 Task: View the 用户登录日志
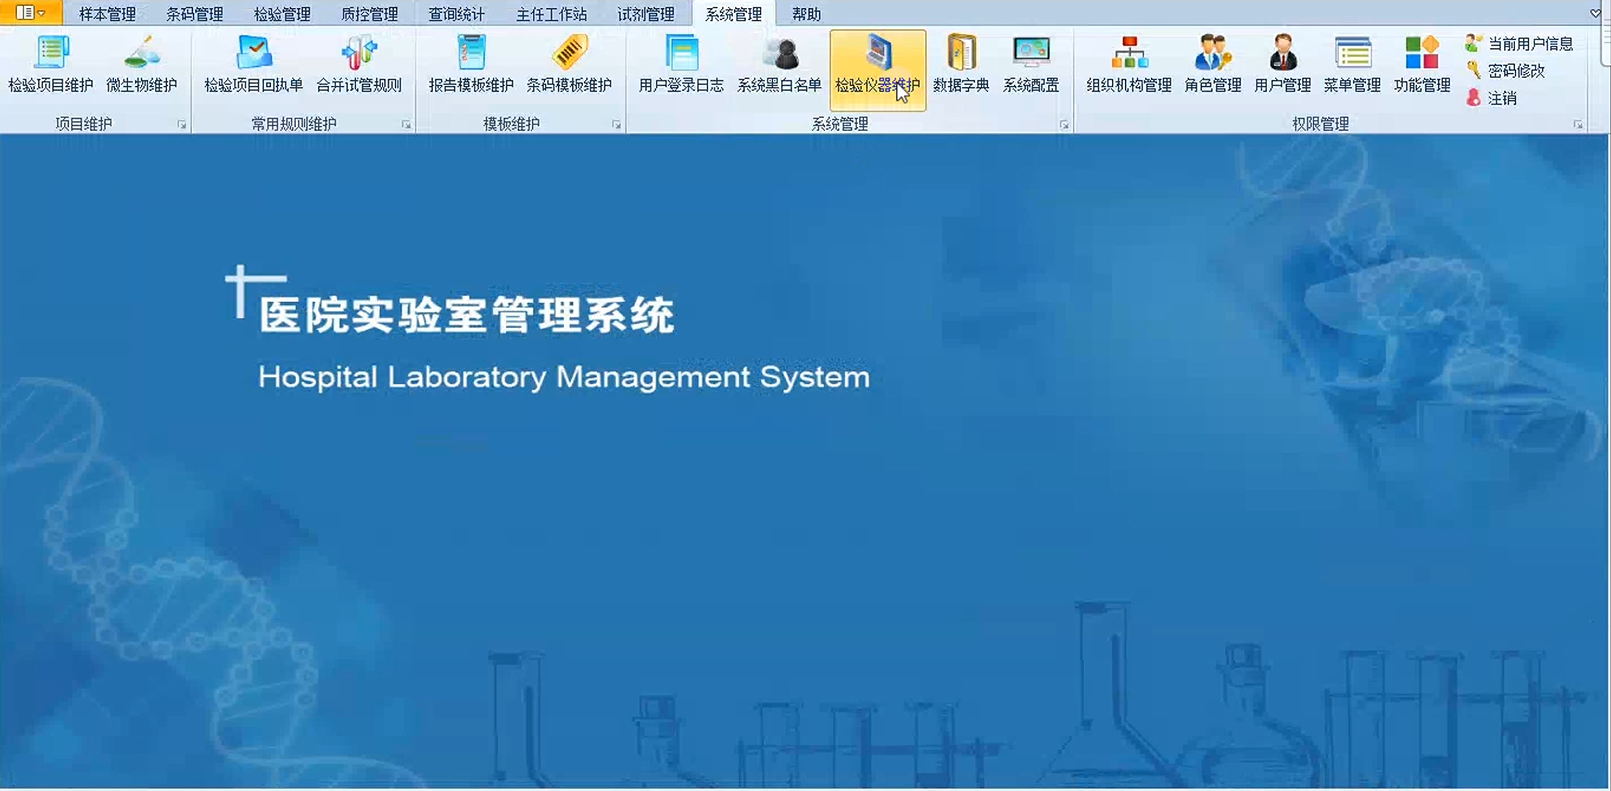tap(681, 66)
